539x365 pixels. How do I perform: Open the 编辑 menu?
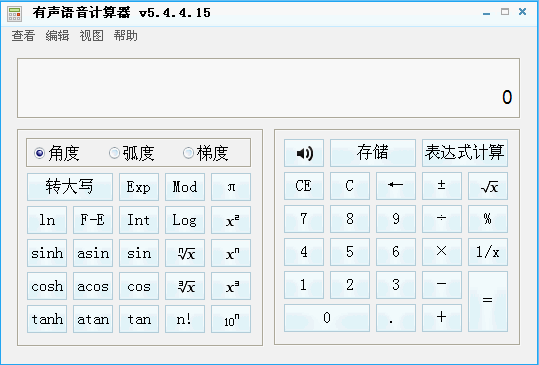pyautogui.click(x=57, y=36)
